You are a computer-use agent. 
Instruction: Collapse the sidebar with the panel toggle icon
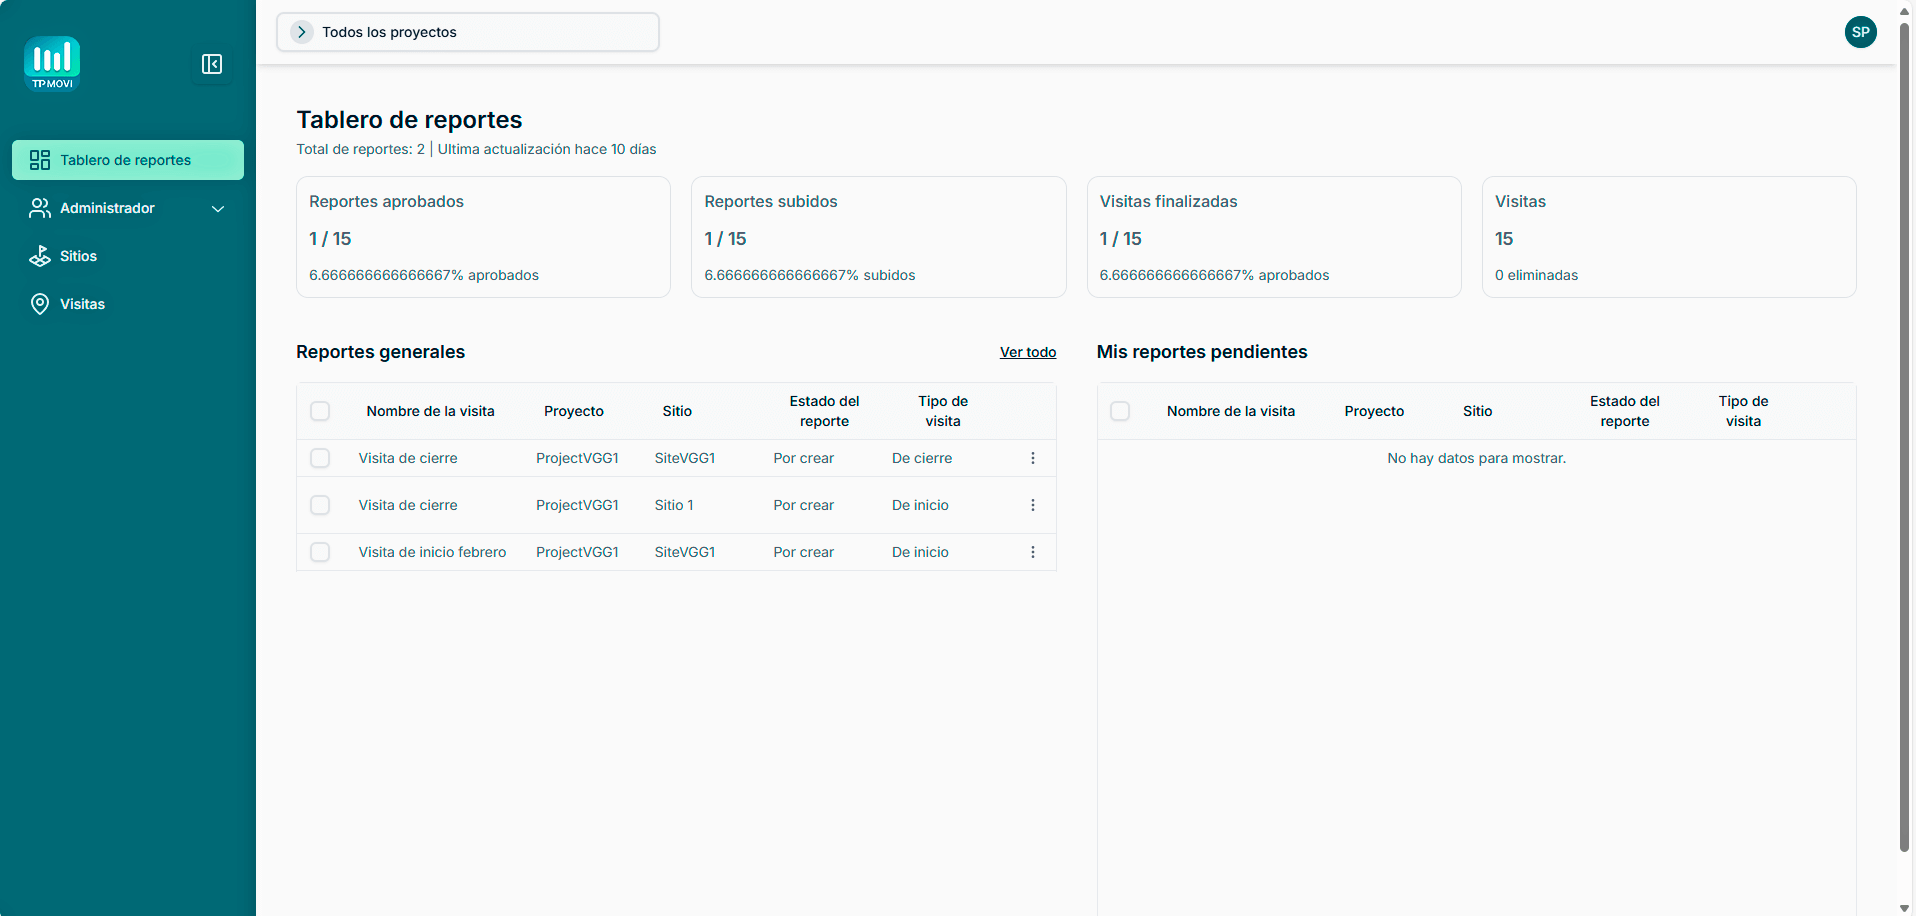(212, 64)
